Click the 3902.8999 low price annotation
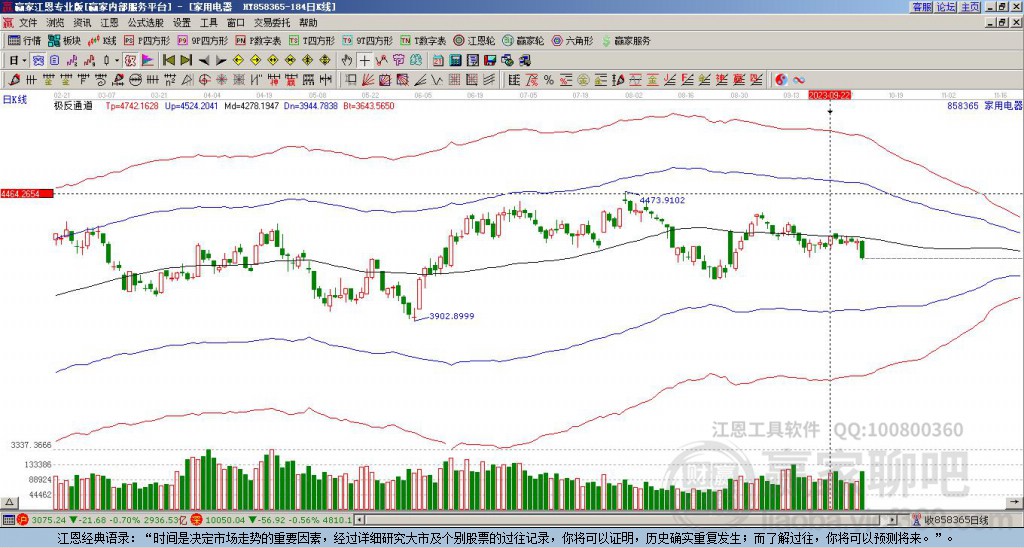1024x548 pixels. click(451, 316)
